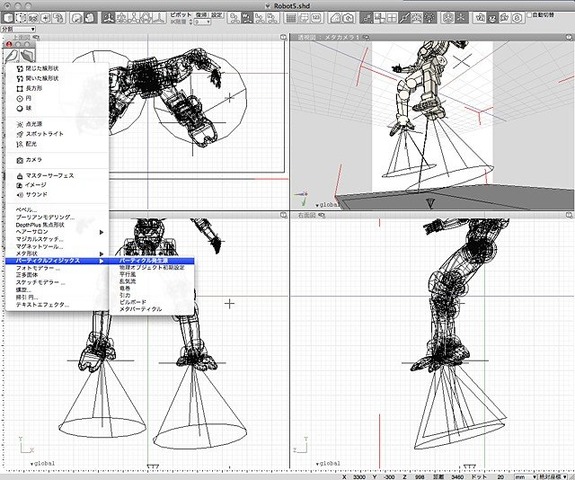Click the camera-rotate icon after house icon
The width and height of the screenshot is (575, 480).
pyautogui.click(x=348, y=18)
